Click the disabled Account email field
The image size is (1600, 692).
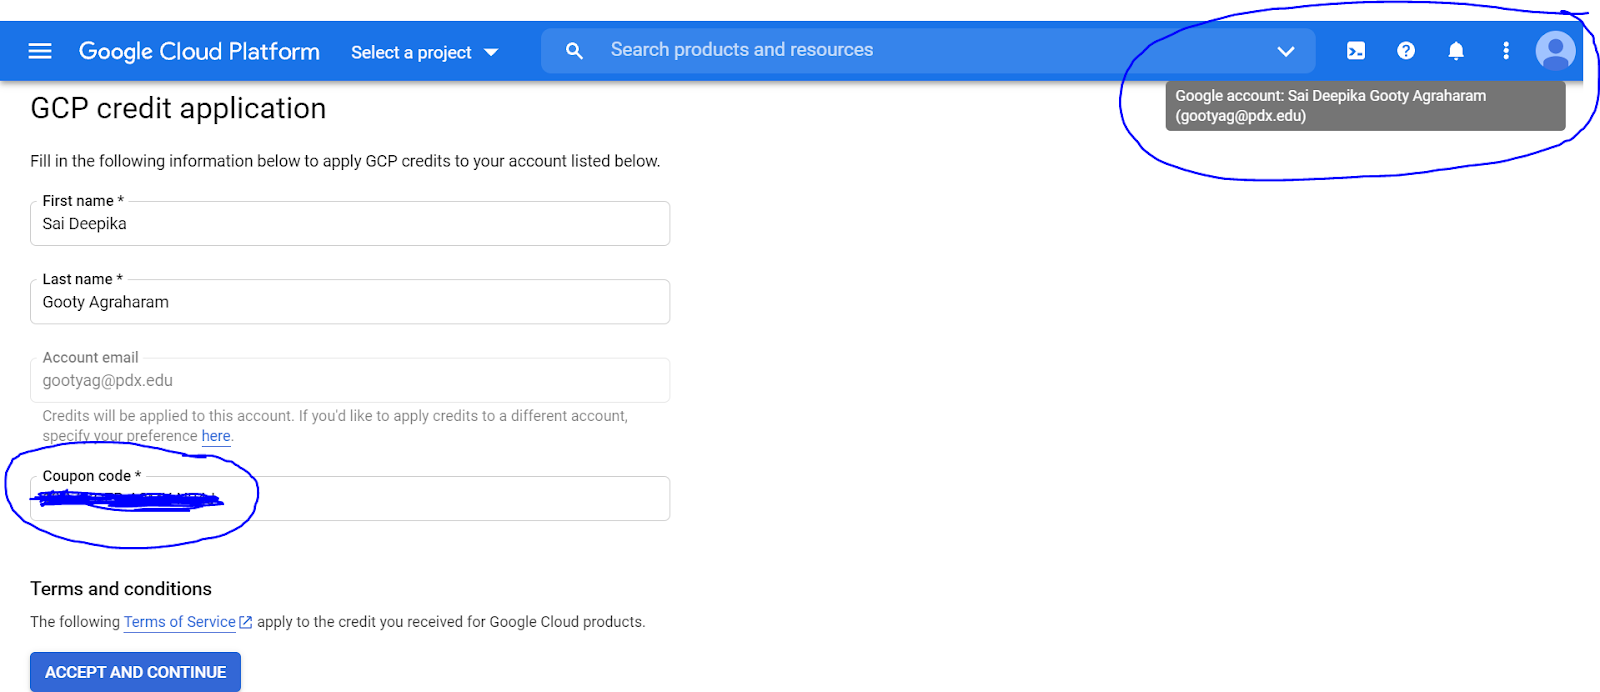[350, 380]
